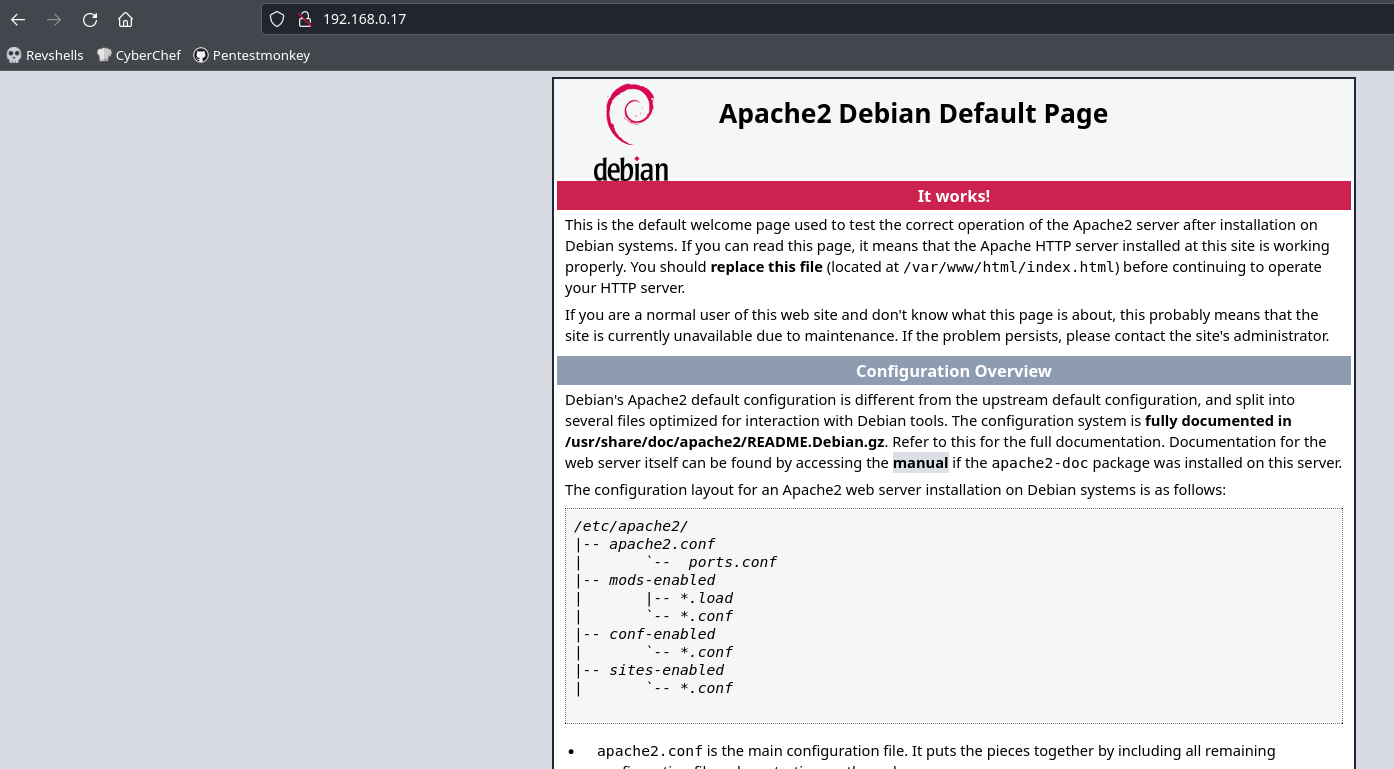Viewport: 1394px width, 769px height.
Task: Click the Apache2 Debian Default Page heading
Action: (913, 113)
